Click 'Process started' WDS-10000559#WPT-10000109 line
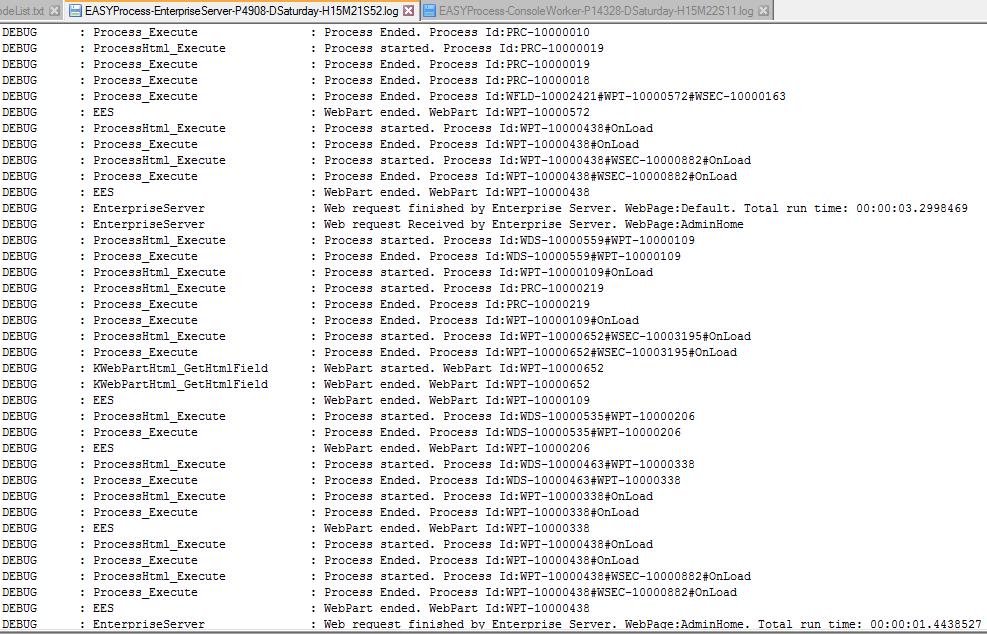Viewport: 987px width, 634px height. click(x=509, y=240)
